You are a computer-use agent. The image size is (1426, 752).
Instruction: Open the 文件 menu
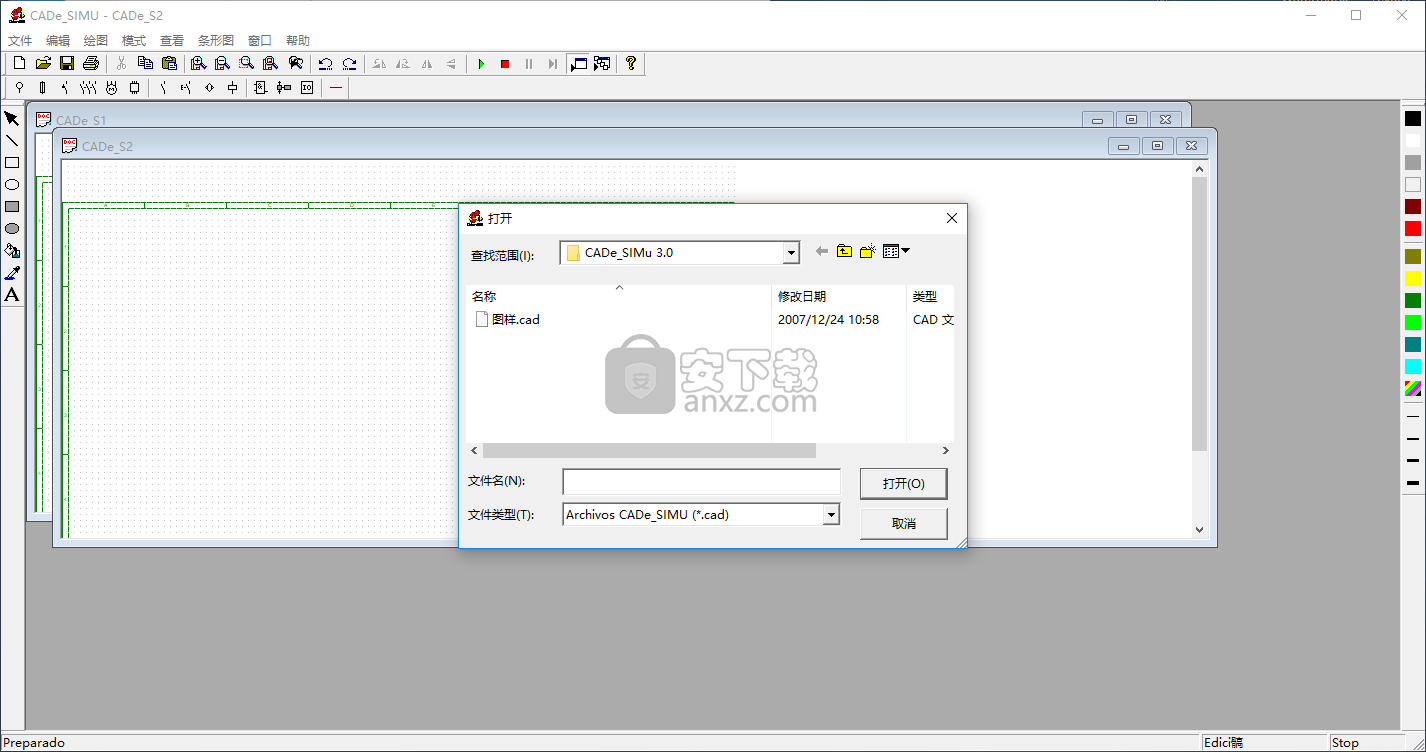tap(20, 41)
